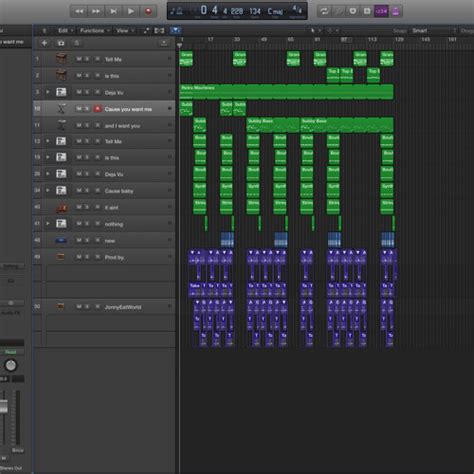Mute the and I want you track
The image size is (474, 474).
pyautogui.click(x=79, y=125)
